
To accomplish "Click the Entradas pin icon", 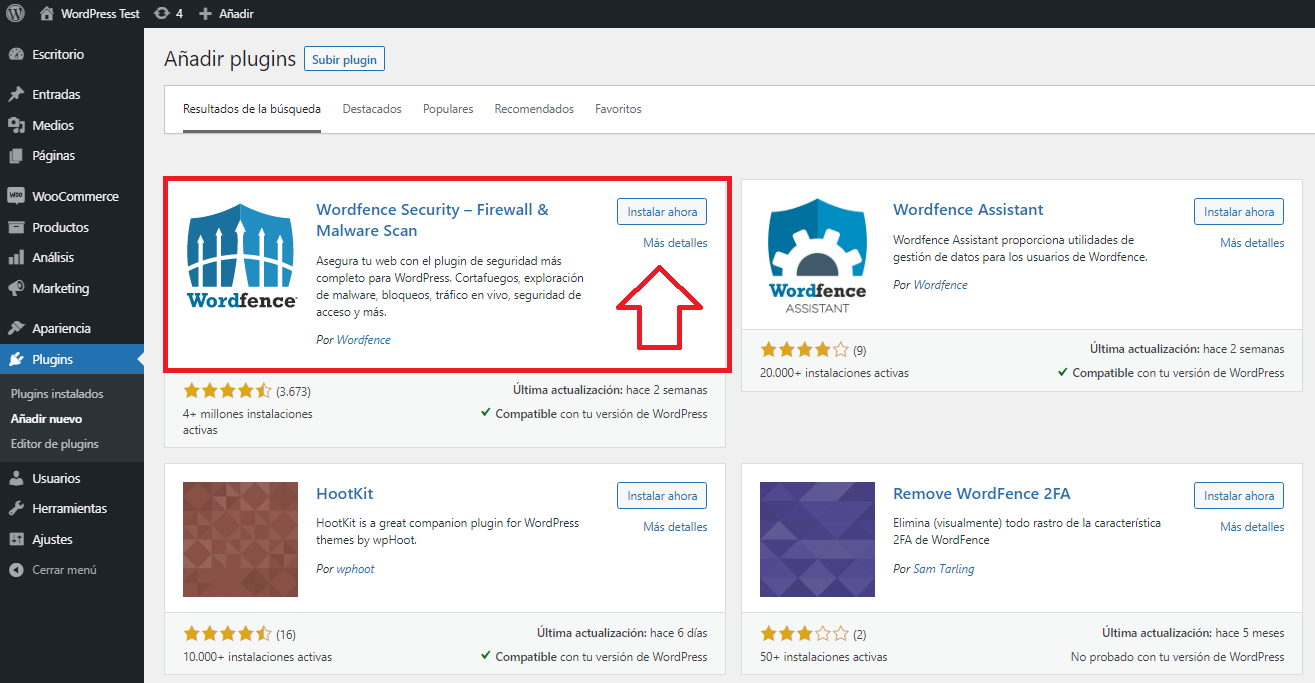I will coord(16,94).
